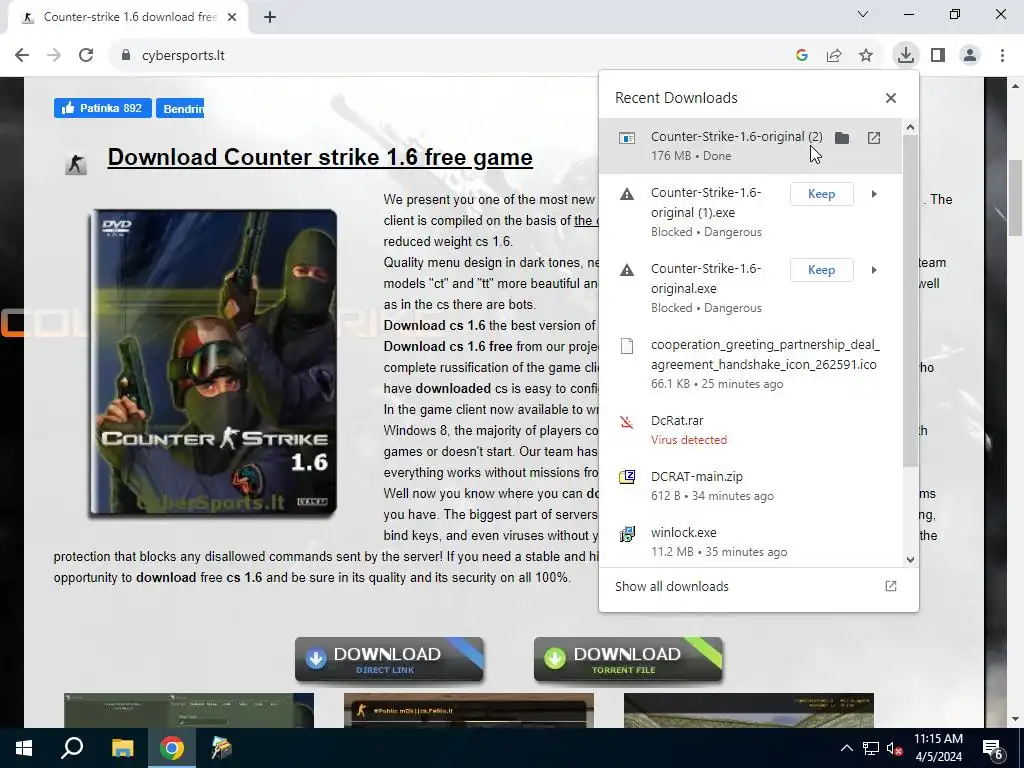Open the Chrome three-dot menu

1002,56
